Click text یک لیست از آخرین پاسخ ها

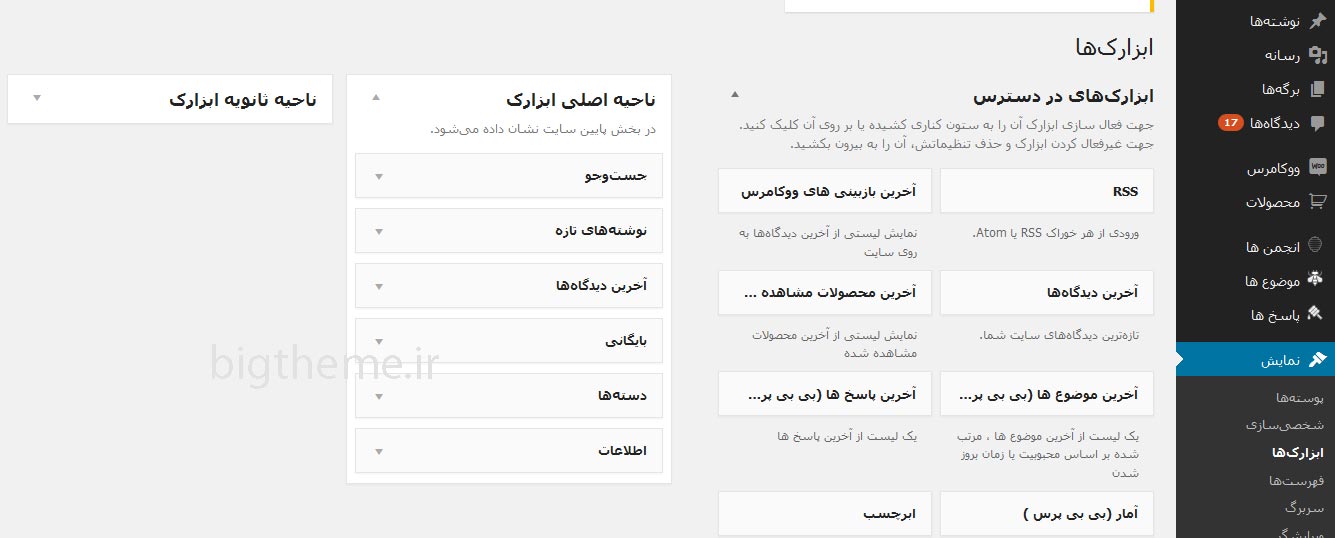pyautogui.click(x=847, y=437)
